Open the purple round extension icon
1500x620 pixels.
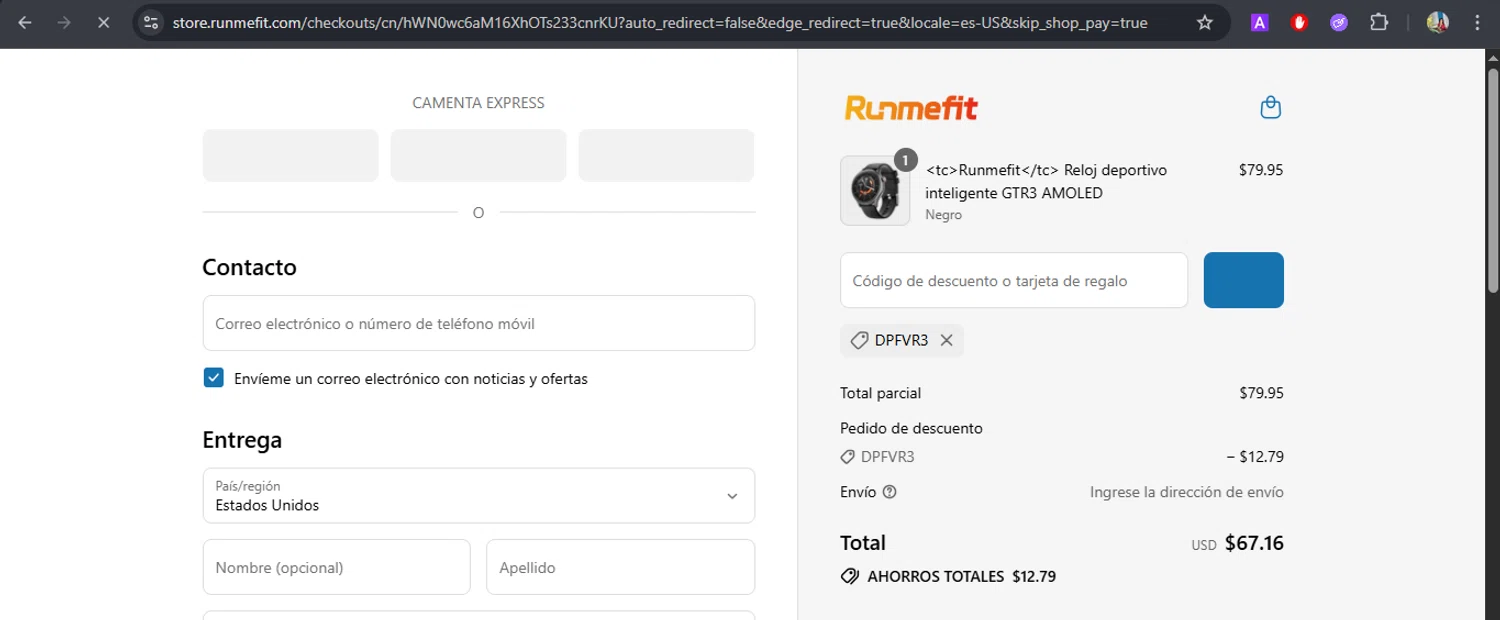click(x=1339, y=22)
